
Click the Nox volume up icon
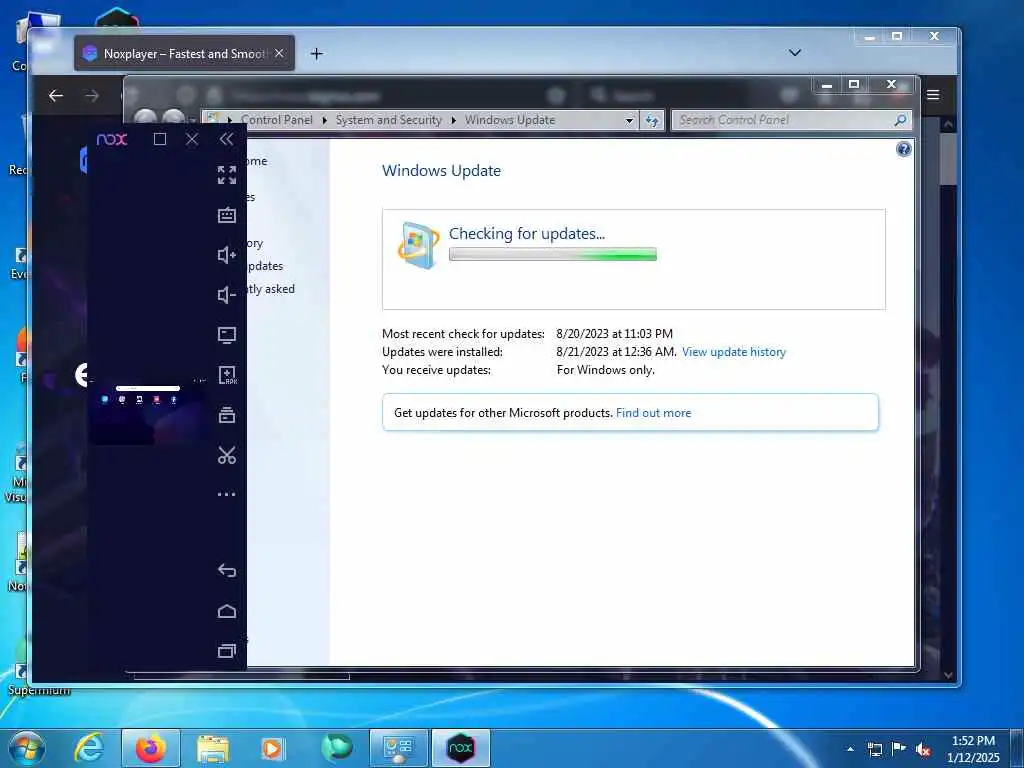[x=227, y=255]
